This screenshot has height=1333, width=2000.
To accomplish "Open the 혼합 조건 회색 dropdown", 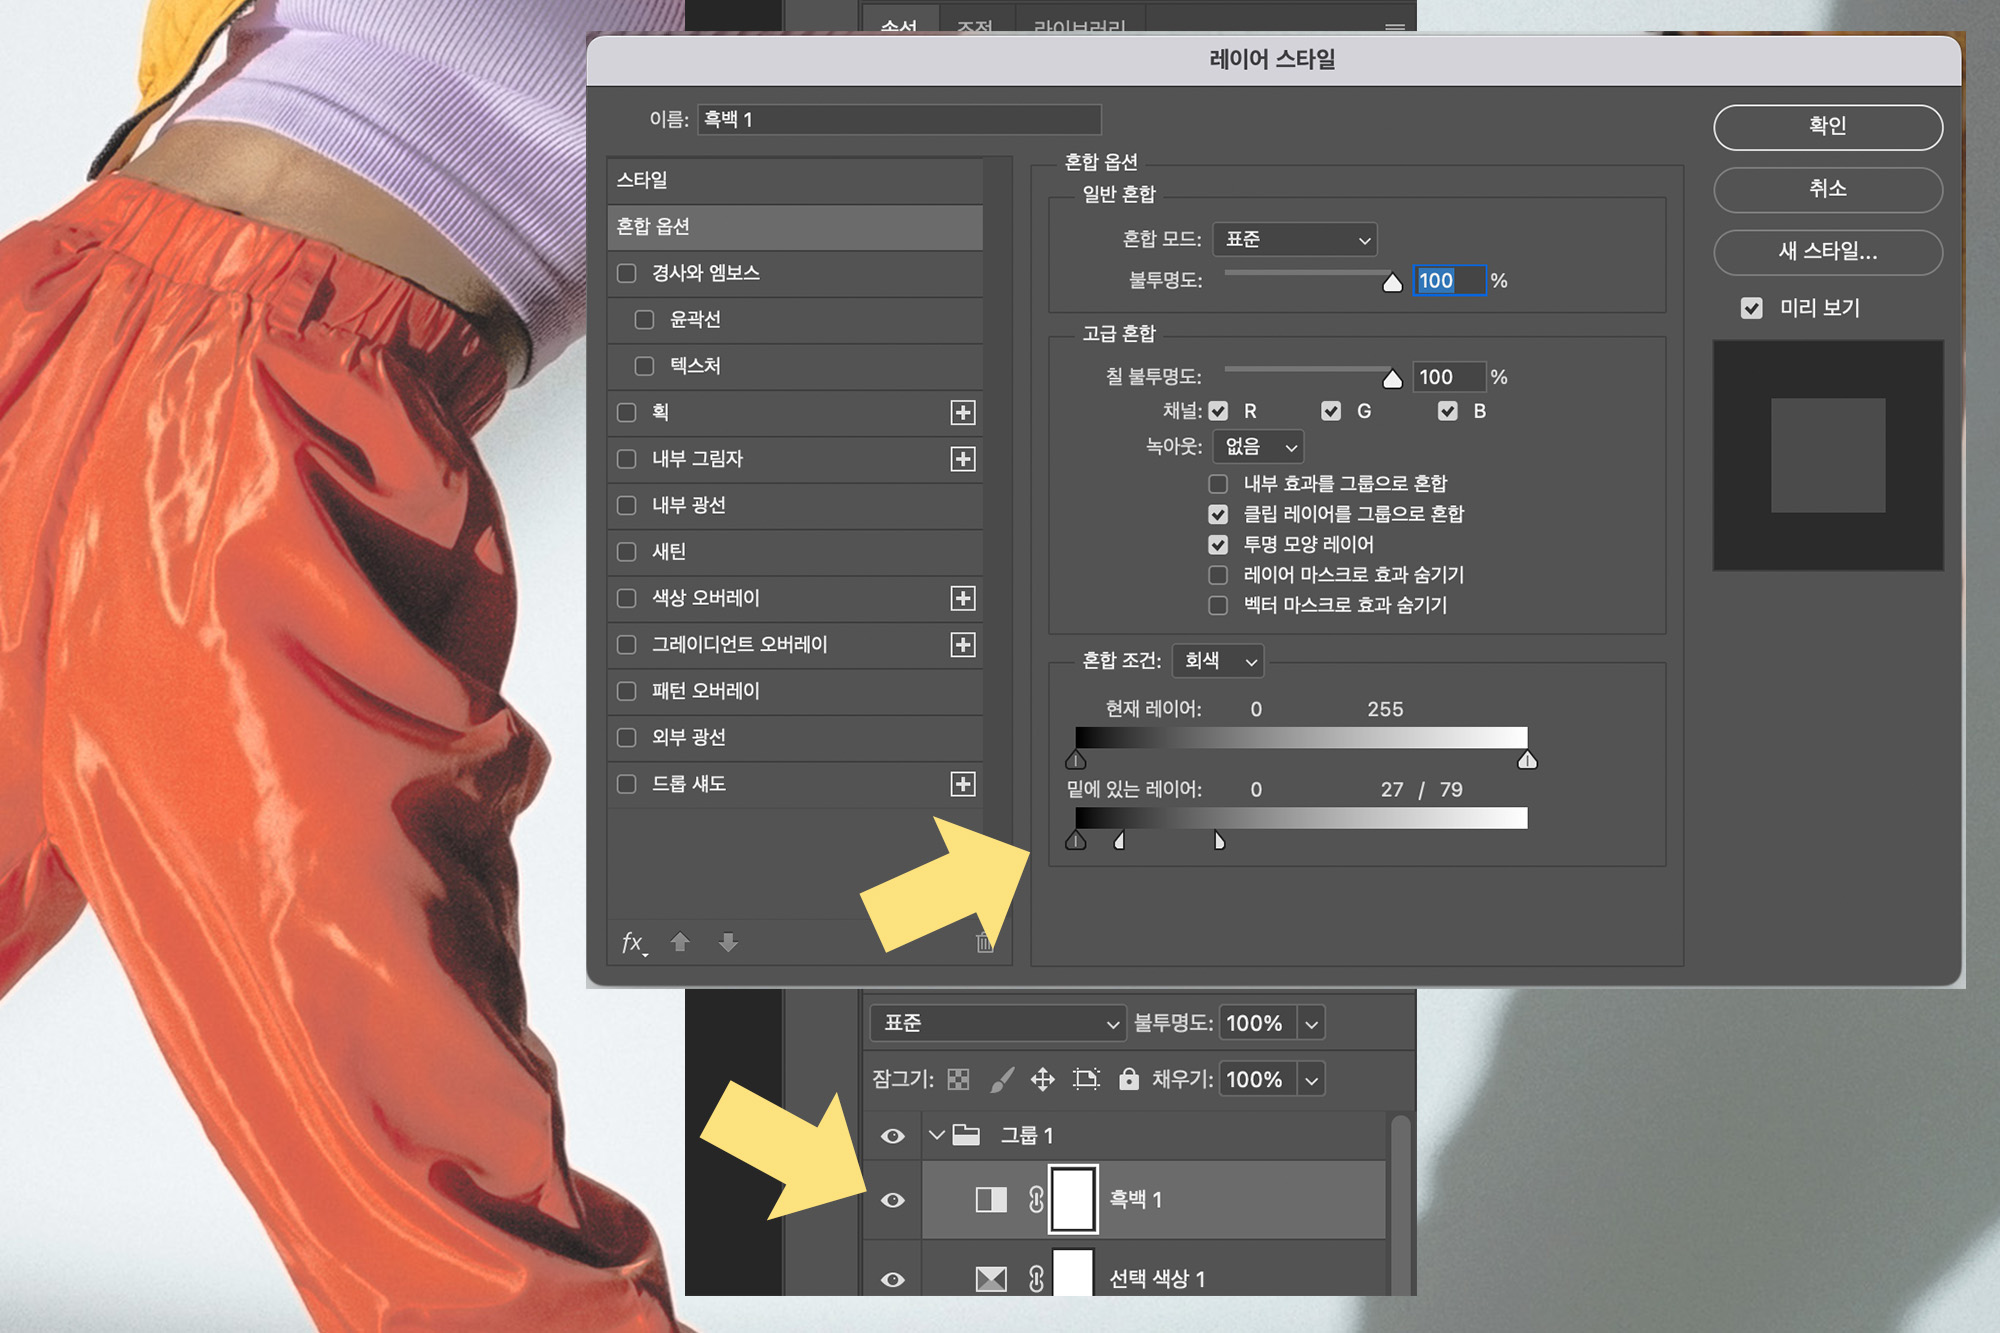I will click(x=1218, y=660).
